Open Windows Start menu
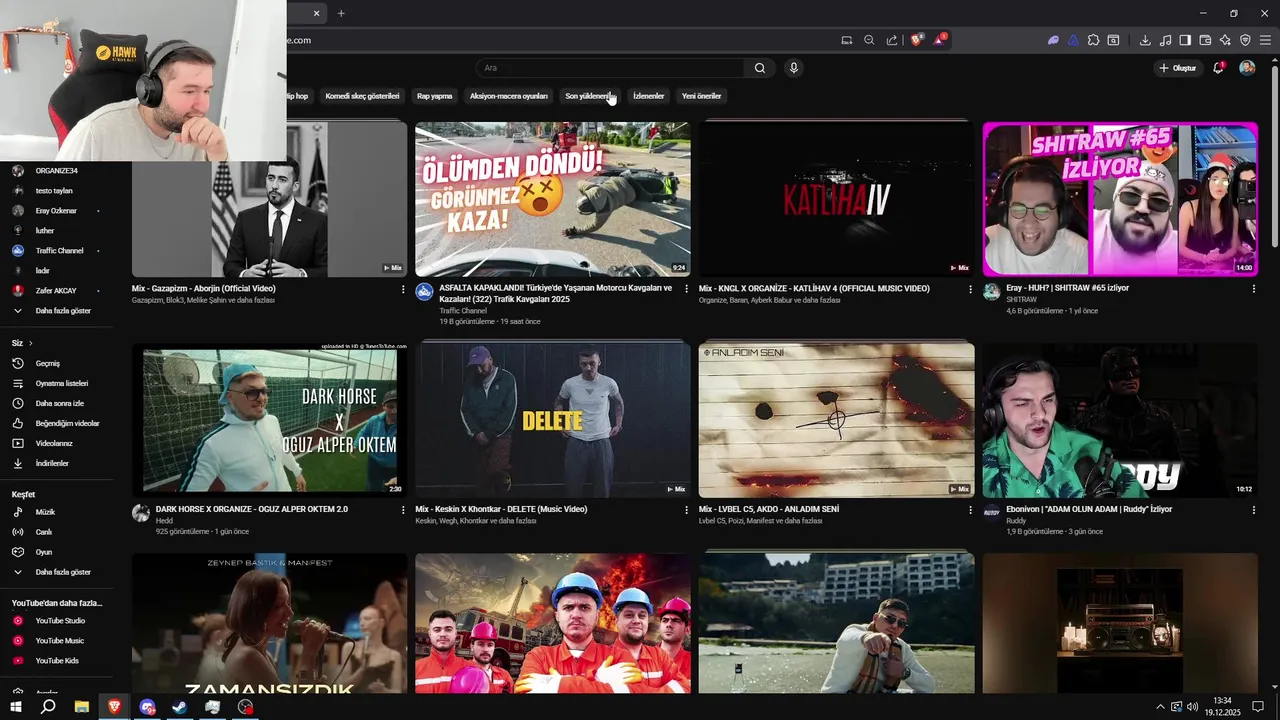This screenshot has height=720, width=1280. (16, 707)
